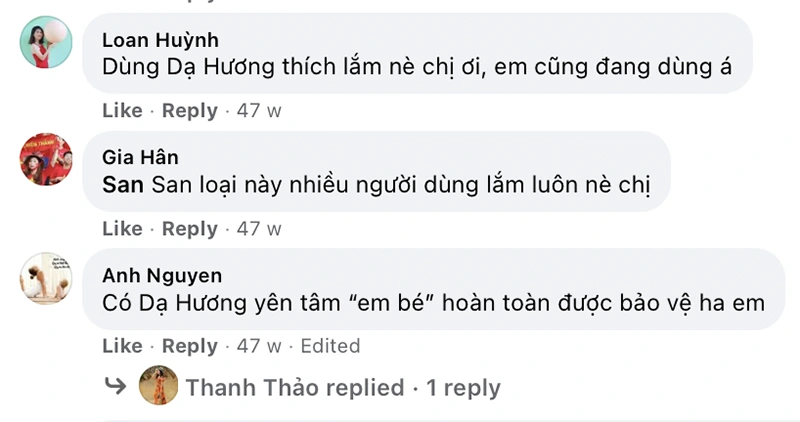Screen dimensions: 800x422
Task: Open Gia Hân's name link
Action: (x=141, y=157)
